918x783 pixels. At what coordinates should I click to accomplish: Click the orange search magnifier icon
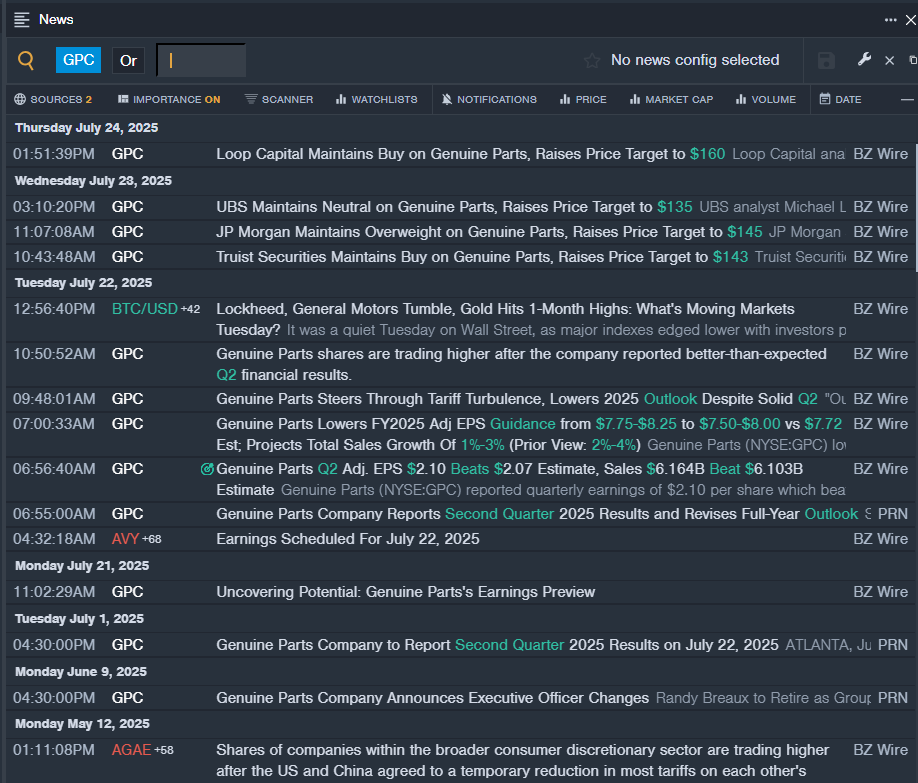tap(26, 60)
